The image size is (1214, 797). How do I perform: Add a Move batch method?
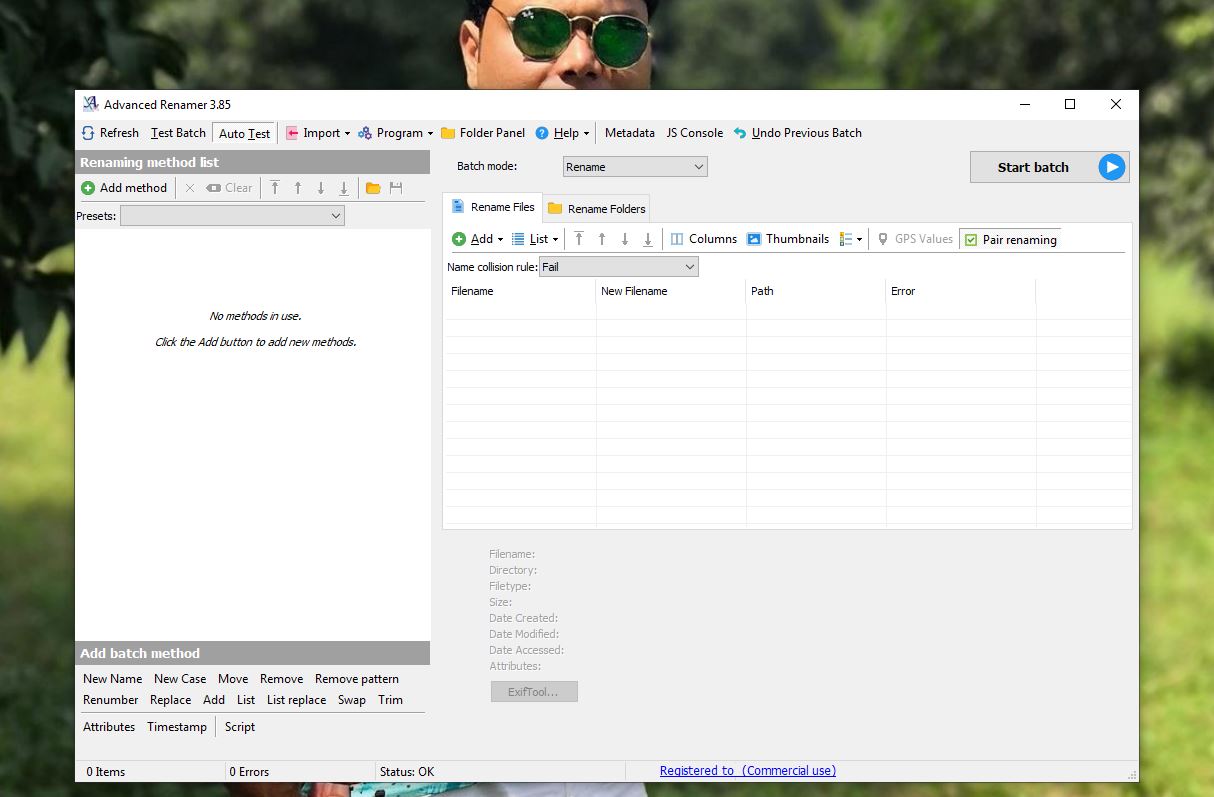[x=233, y=679]
